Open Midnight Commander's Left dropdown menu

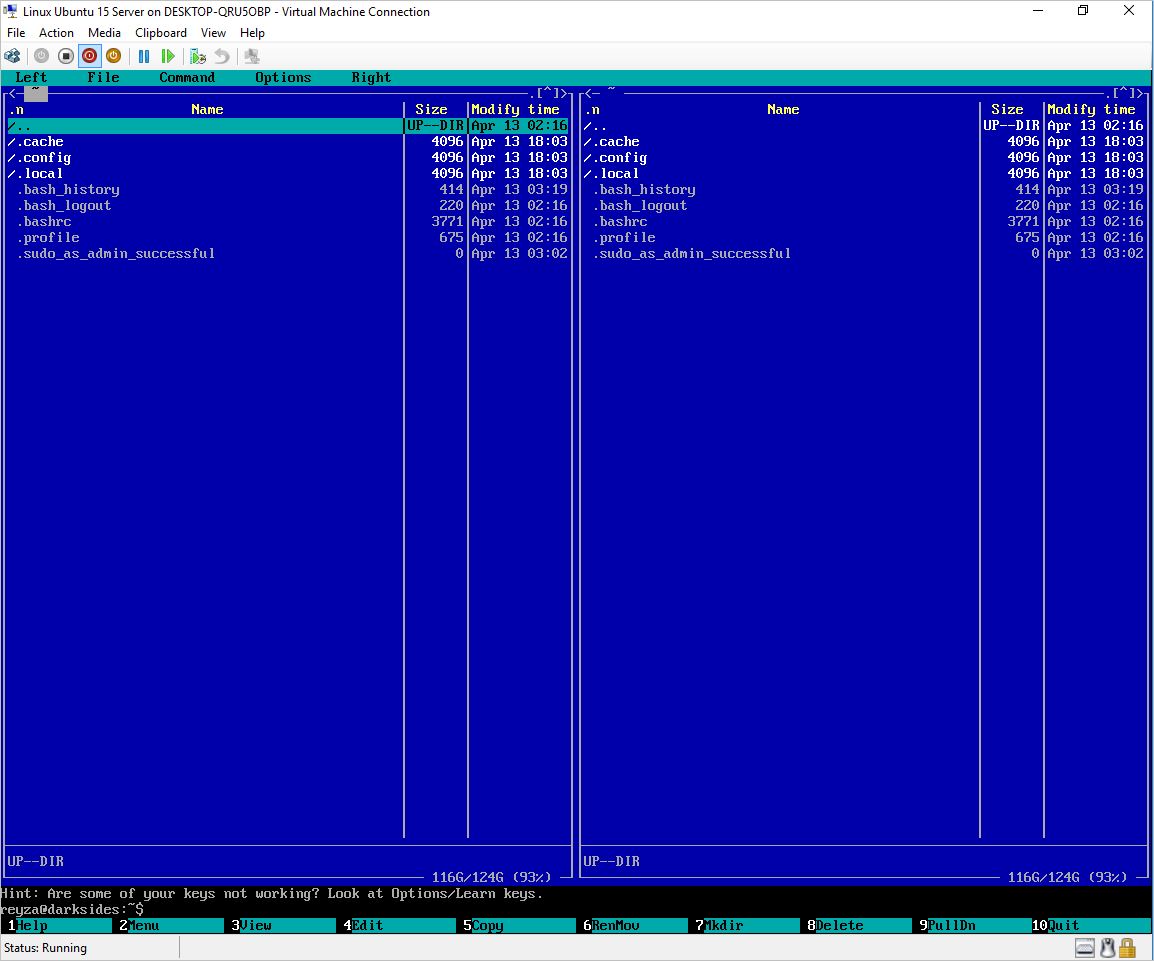coord(31,77)
